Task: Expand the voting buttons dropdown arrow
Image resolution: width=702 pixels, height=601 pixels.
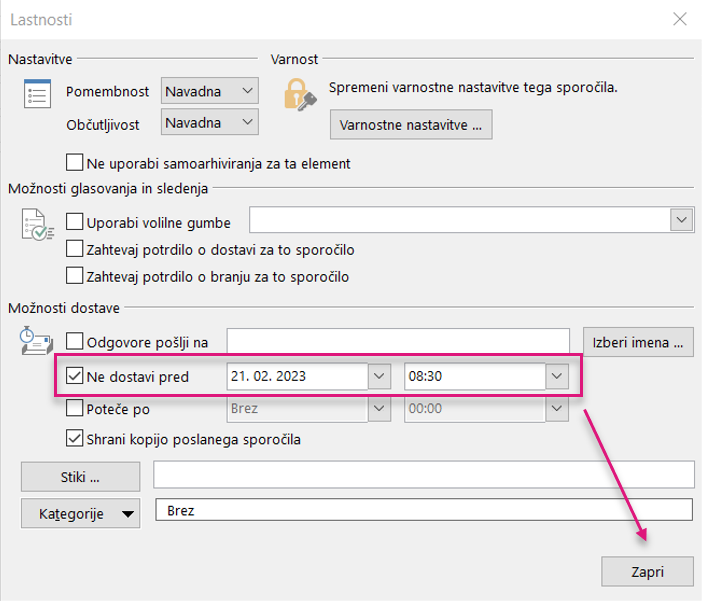Action: click(x=681, y=220)
